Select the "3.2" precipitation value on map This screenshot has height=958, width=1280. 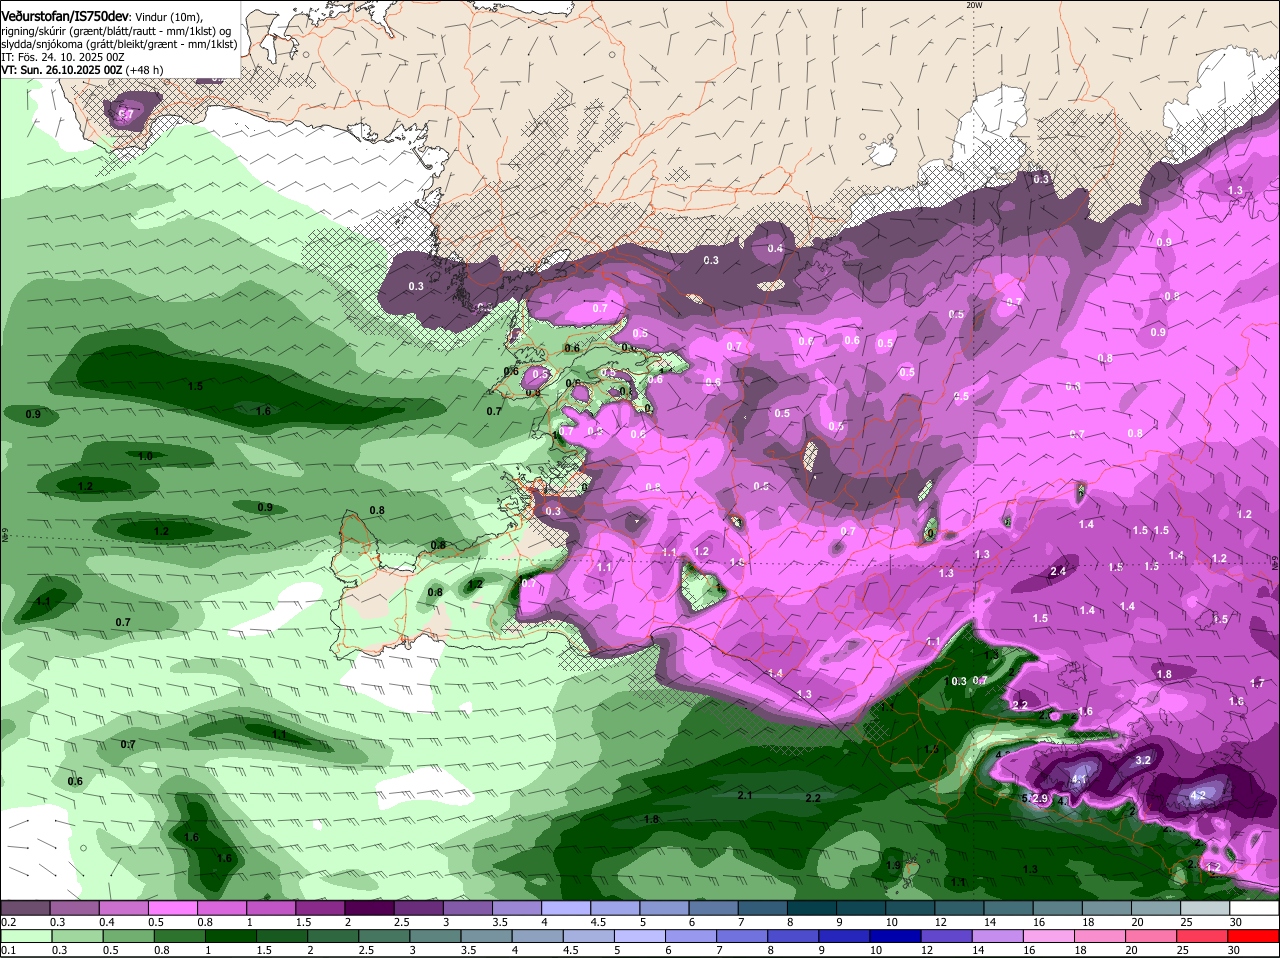(x=1144, y=761)
